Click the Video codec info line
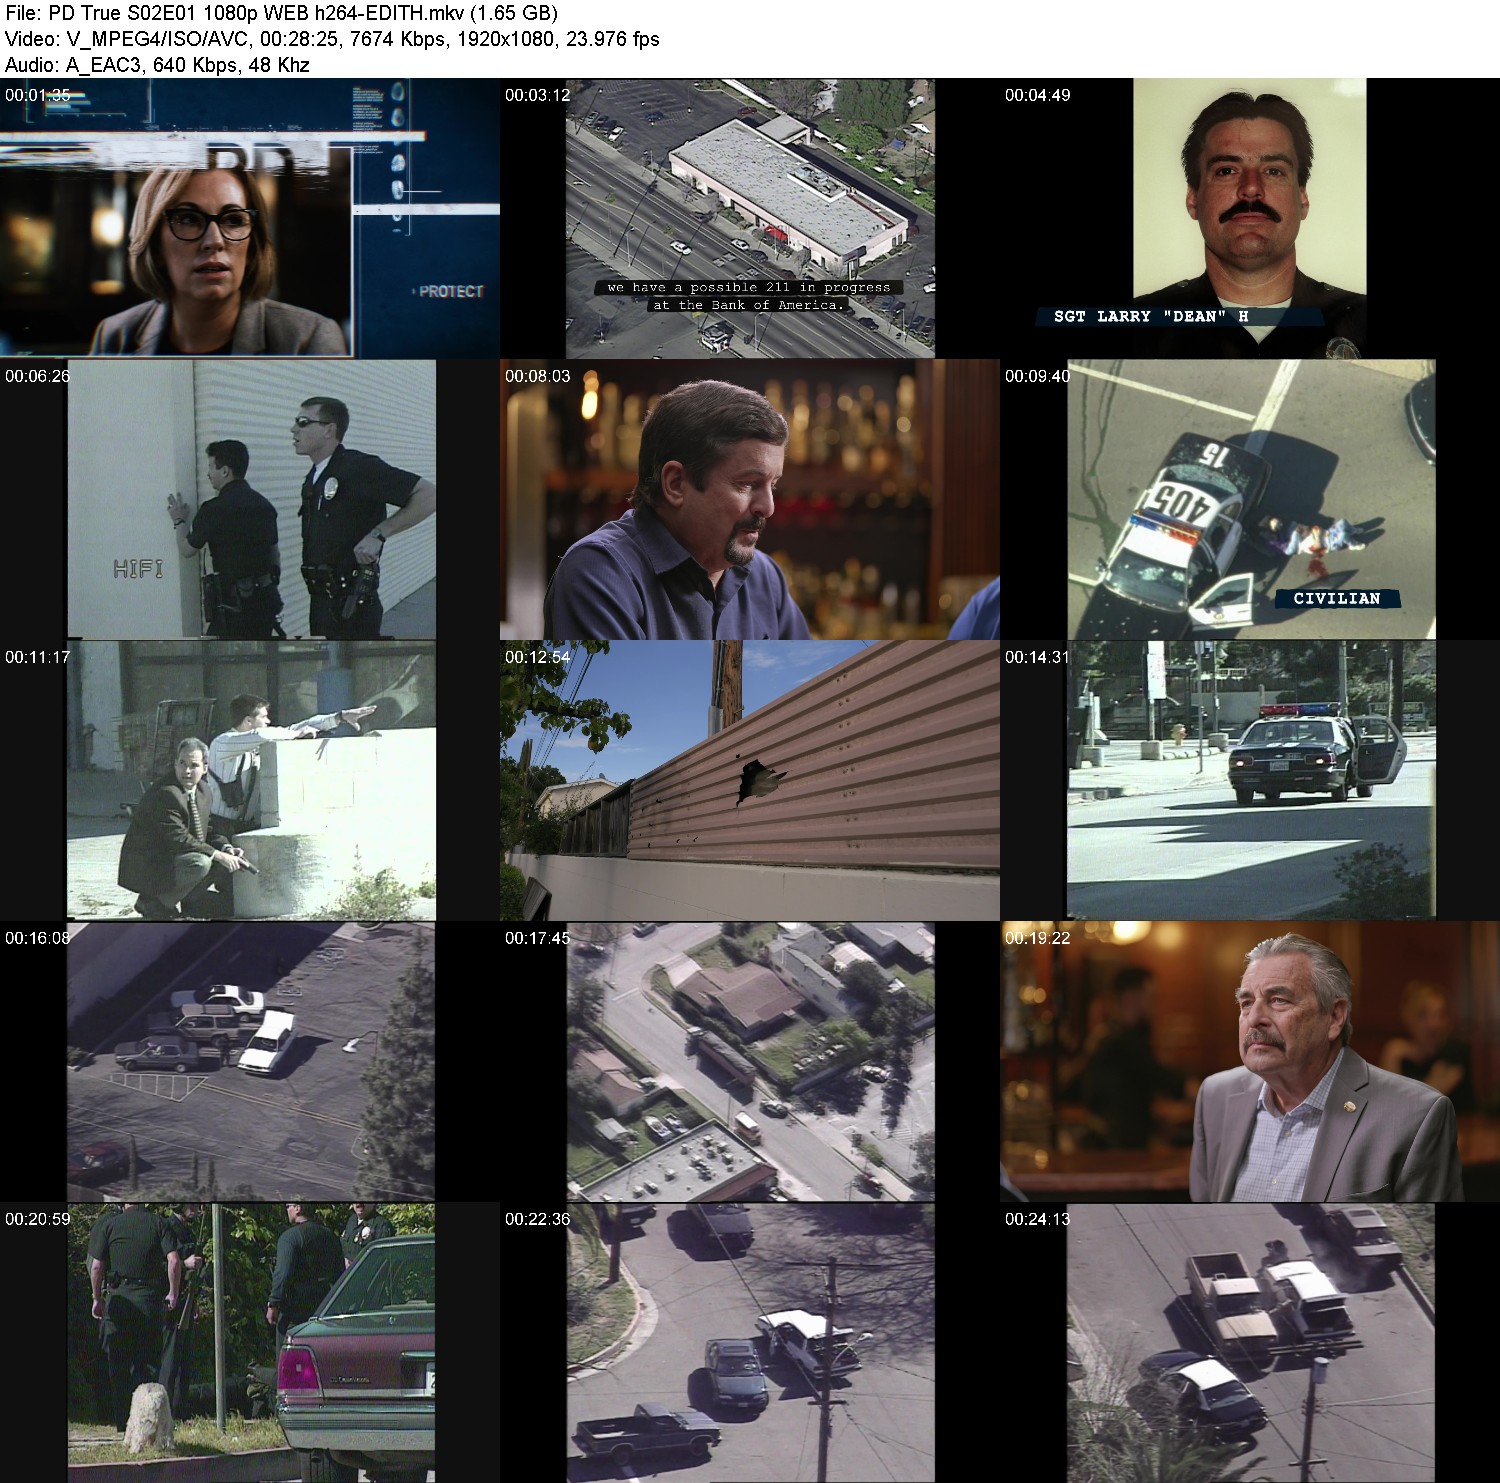This screenshot has height=1483, width=1500. coord(332,40)
